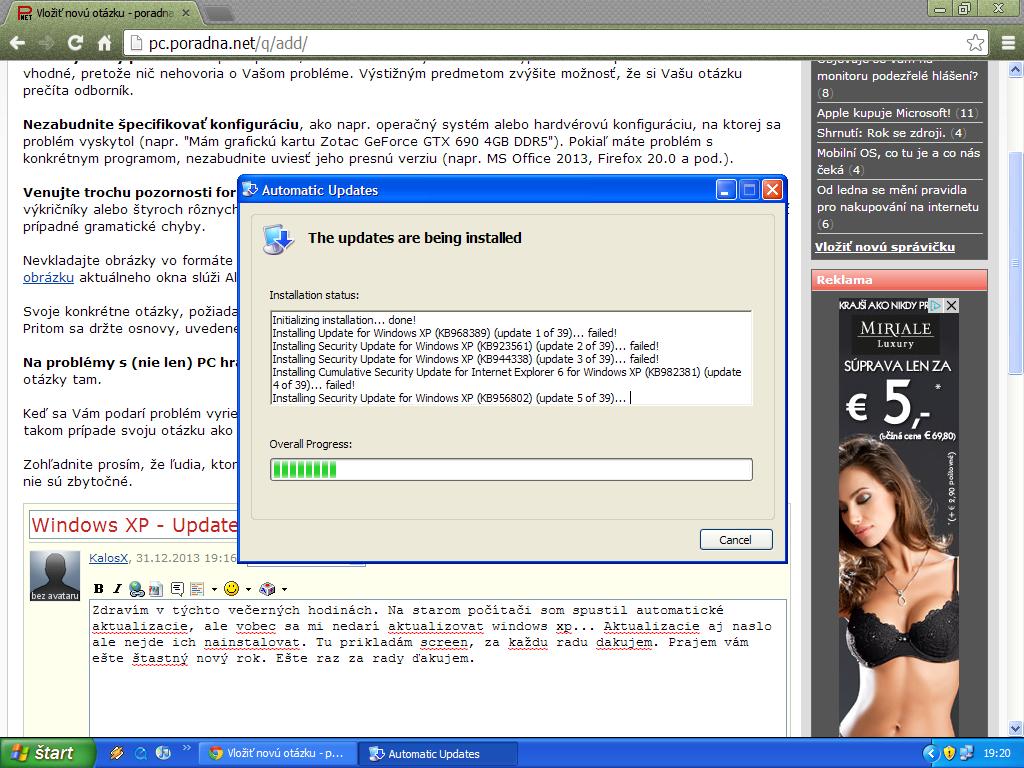Insert a quote with the speech bubble icon
Screen dimensions: 1024x768
tap(177, 589)
